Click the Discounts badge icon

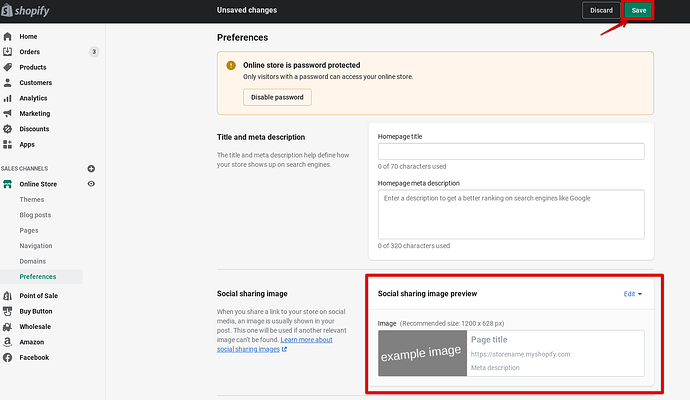click(8, 129)
